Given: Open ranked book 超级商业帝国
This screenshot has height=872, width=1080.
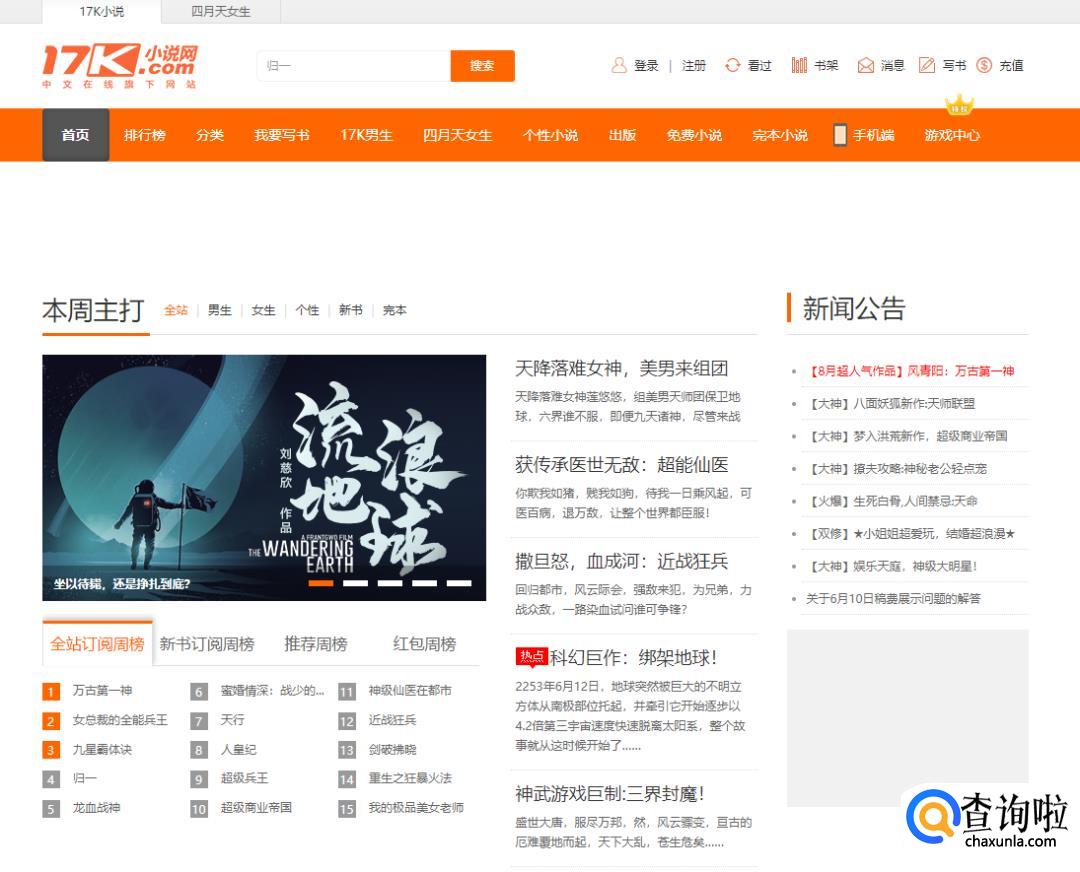Looking at the screenshot, I should pyautogui.click(x=256, y=807).
